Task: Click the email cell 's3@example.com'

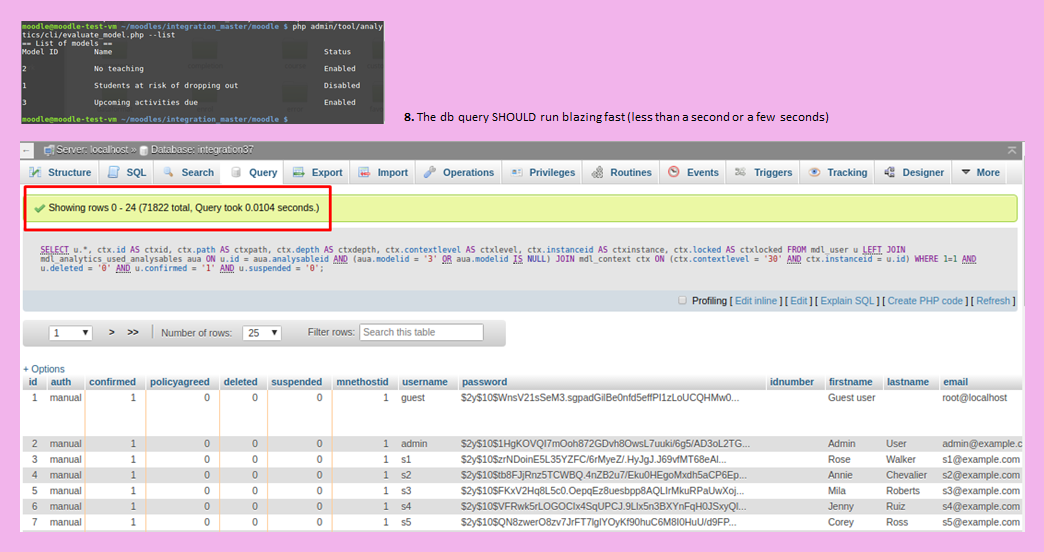Action: click(981, 491)
